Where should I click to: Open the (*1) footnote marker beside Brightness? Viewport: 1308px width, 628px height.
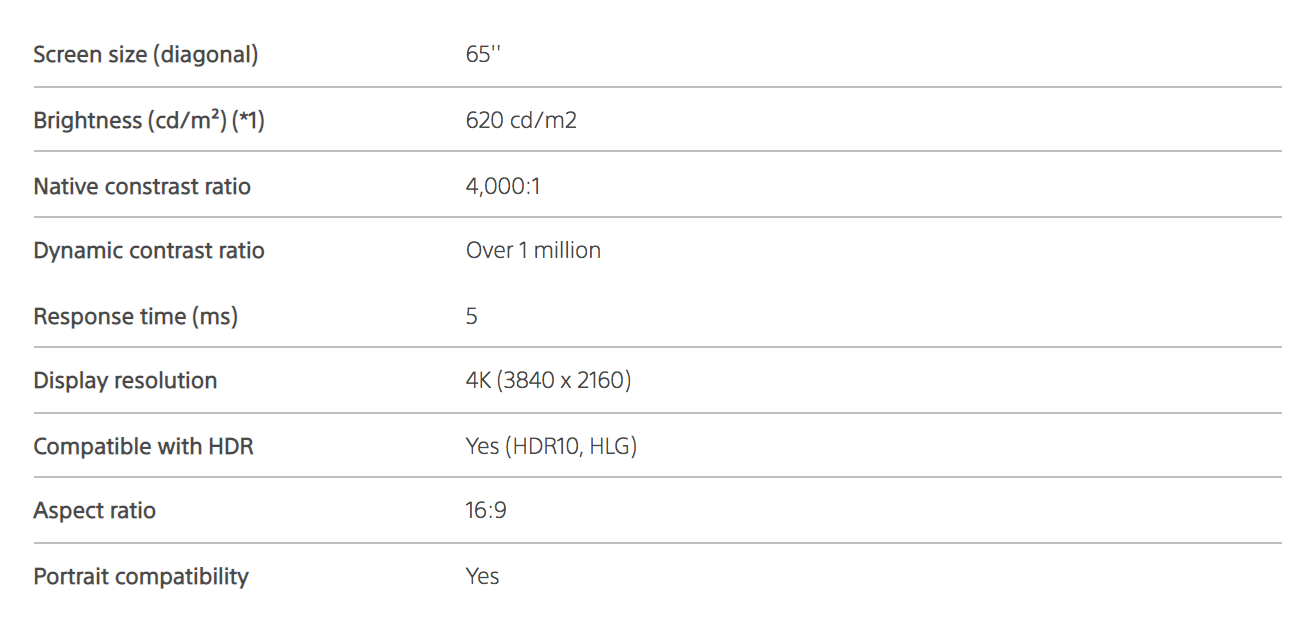248,121
